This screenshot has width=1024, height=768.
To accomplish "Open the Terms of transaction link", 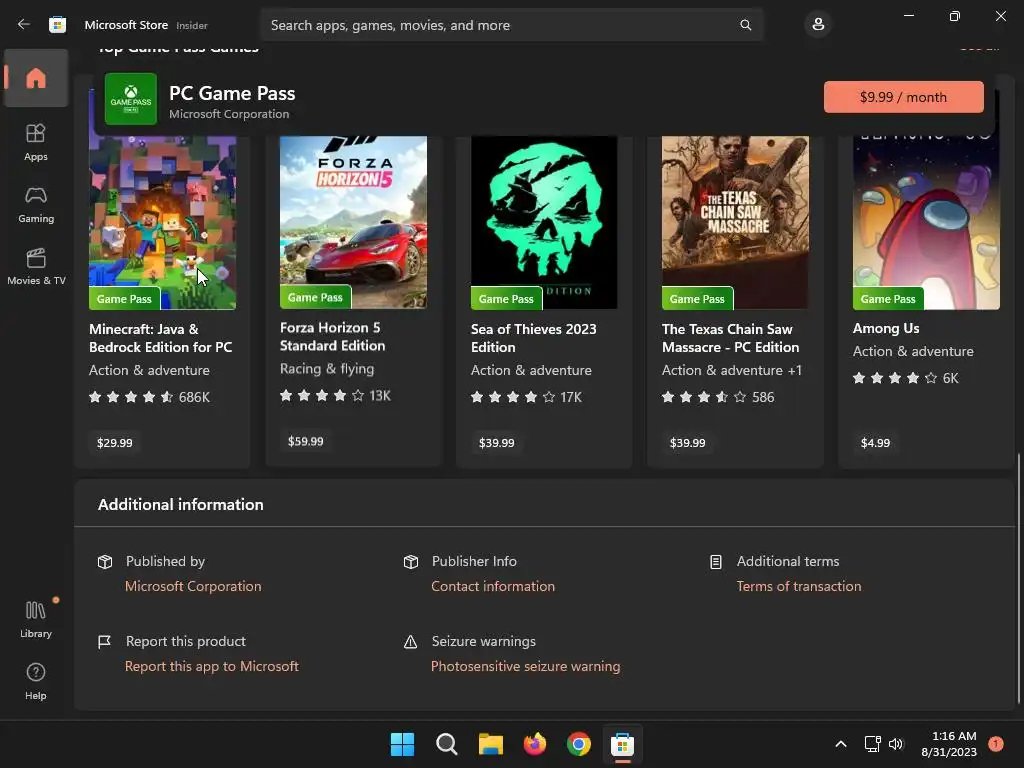I will tap(799, 586).
